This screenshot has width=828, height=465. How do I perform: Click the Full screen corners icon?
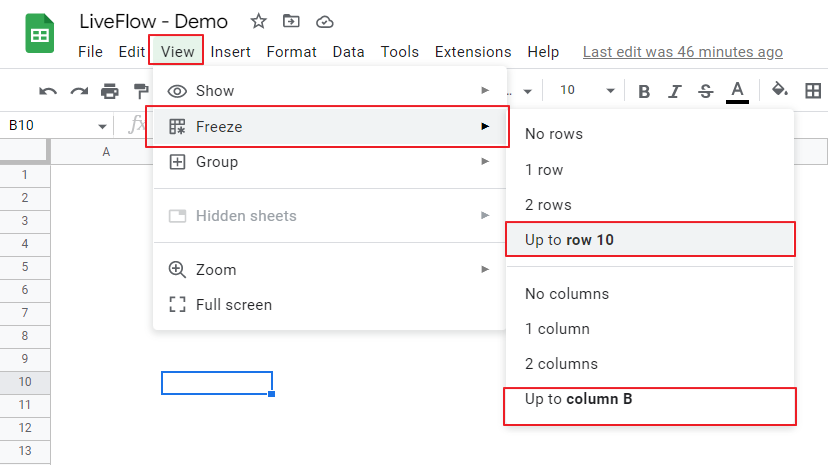[x=177, y=305]
